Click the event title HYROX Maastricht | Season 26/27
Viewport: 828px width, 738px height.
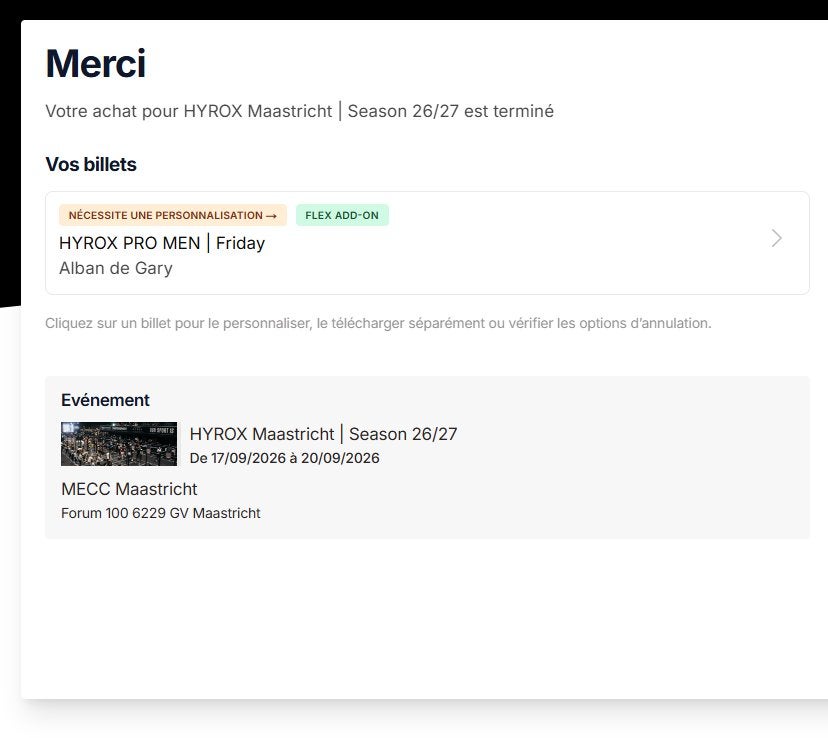tap(323, 434)
